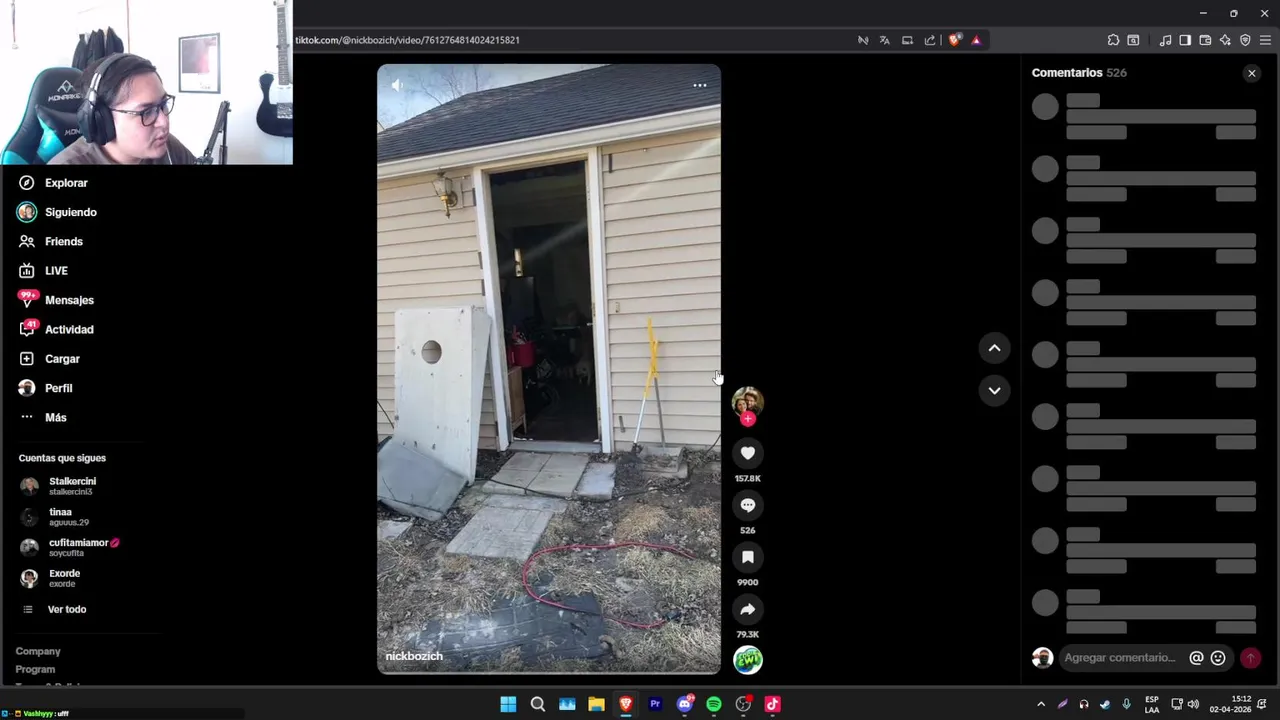Open browser hamburger main menu
Viewport: 1280px width, 720px height.
[1265, 40]
